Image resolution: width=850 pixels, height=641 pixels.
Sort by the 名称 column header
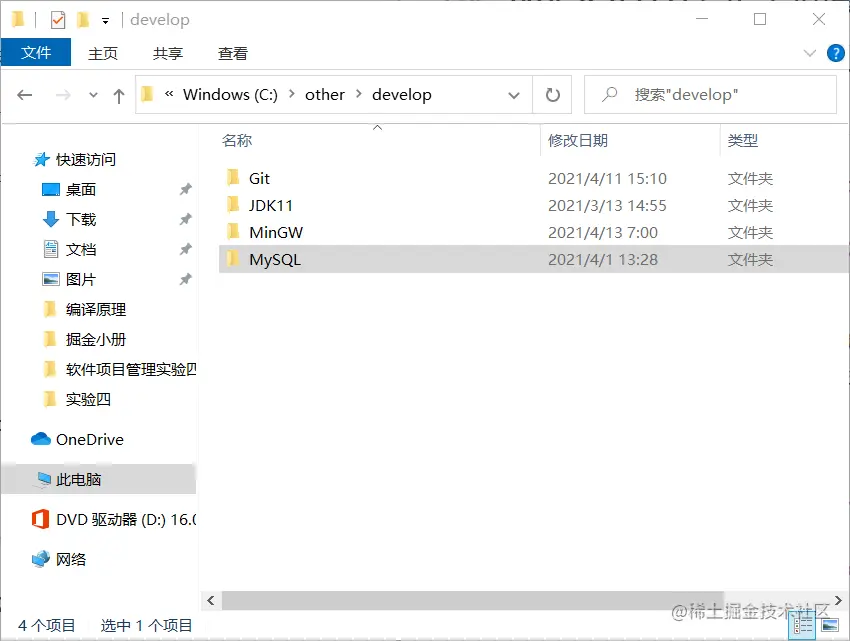pyautogui.click(x=237, y=141)
